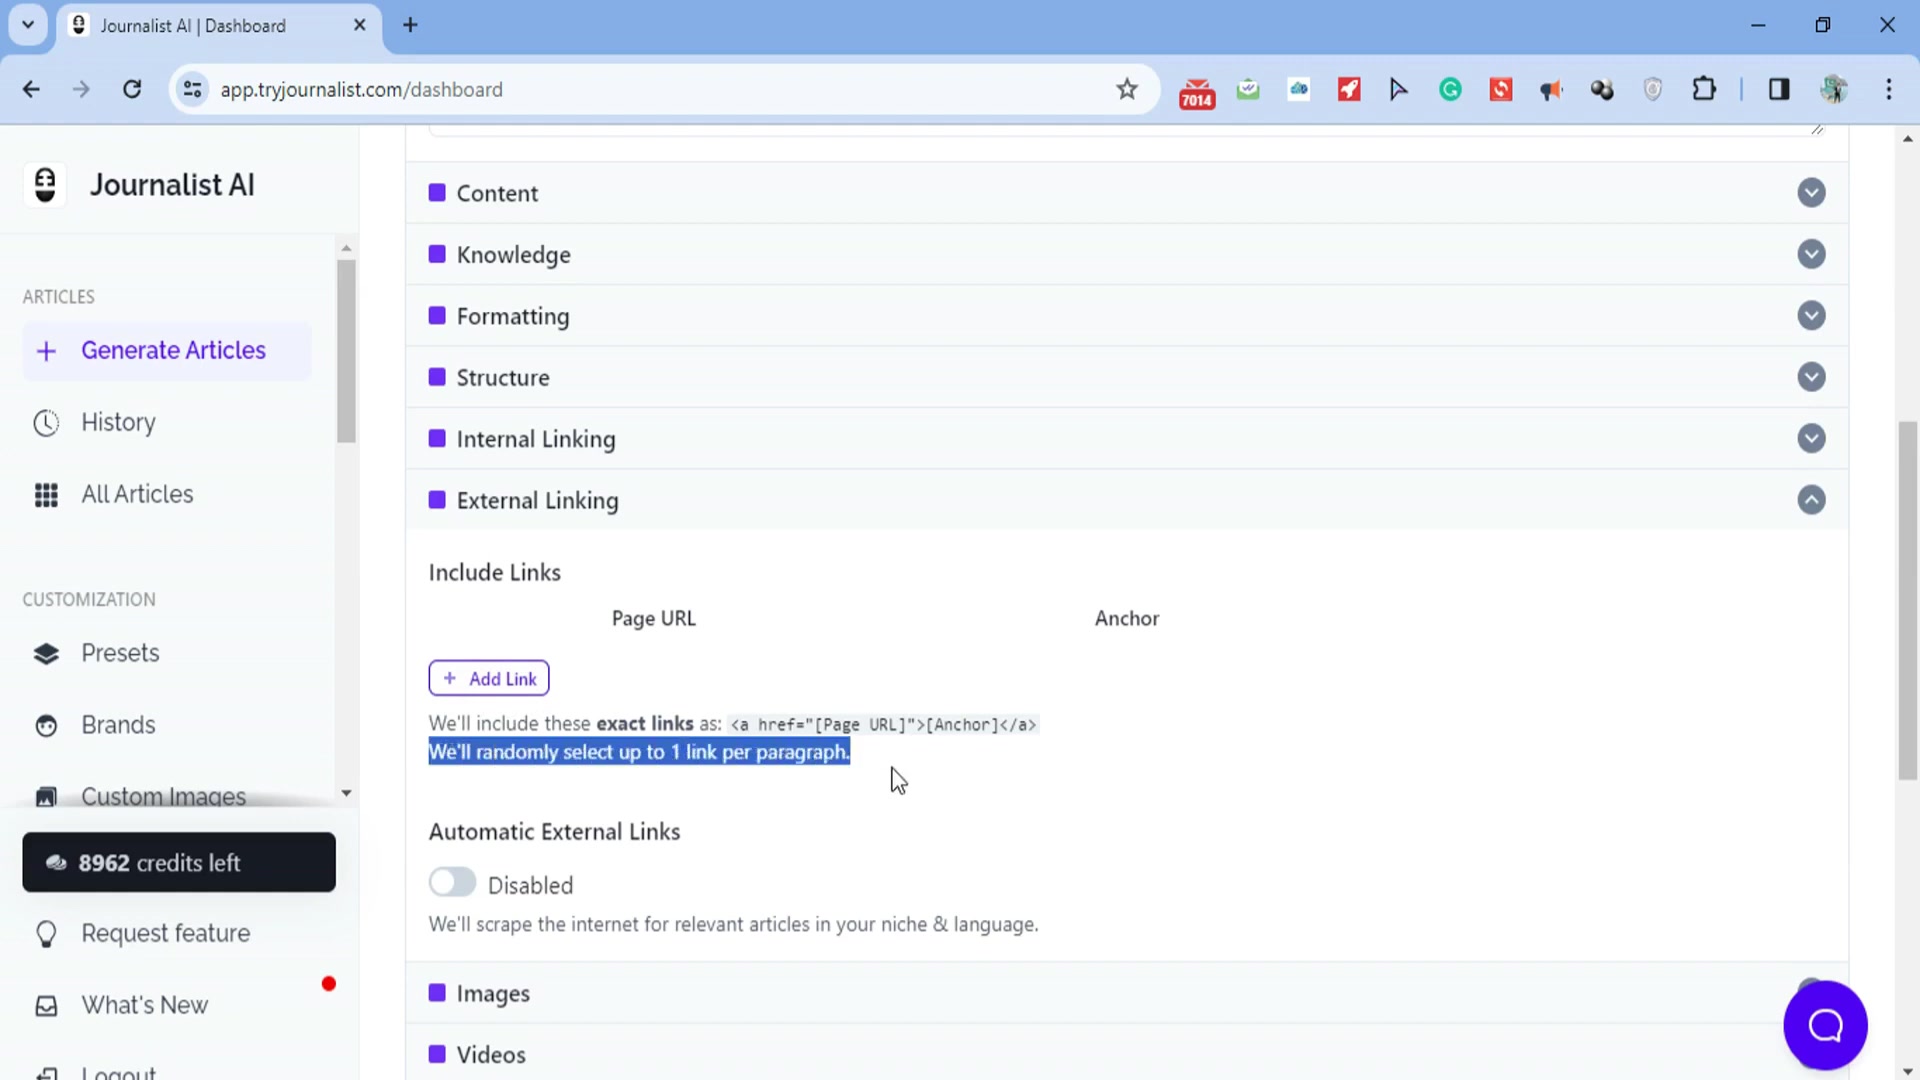1920x1080 pixels.
Task: Click the All Articles grid icon
Action: [x=46, y=495]
